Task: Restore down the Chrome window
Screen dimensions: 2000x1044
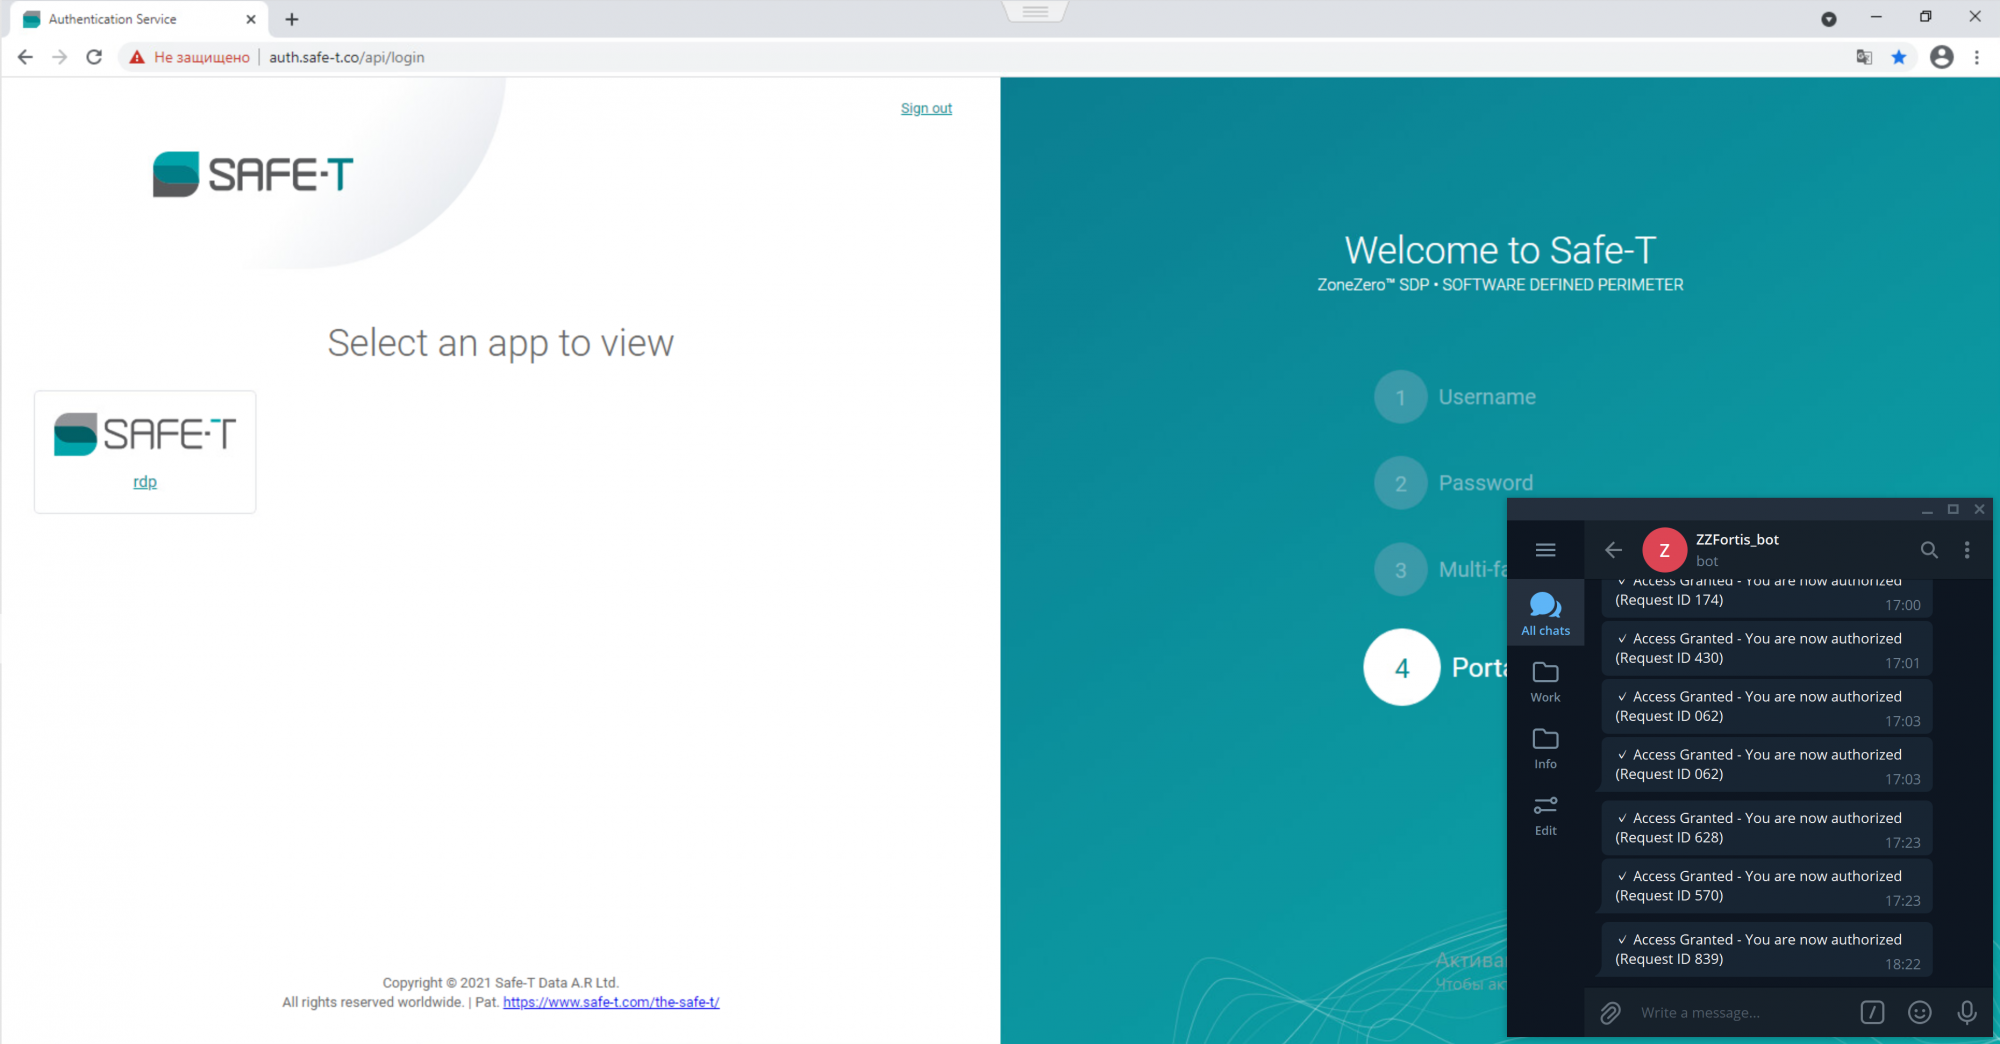Action: tap(1926, 17)
